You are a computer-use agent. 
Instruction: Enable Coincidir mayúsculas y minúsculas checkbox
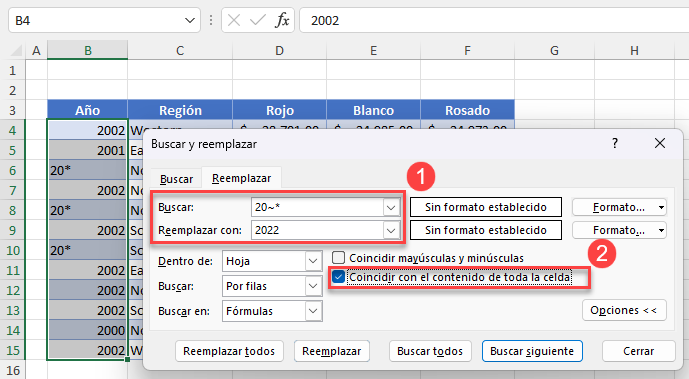(x=338, y=258)
